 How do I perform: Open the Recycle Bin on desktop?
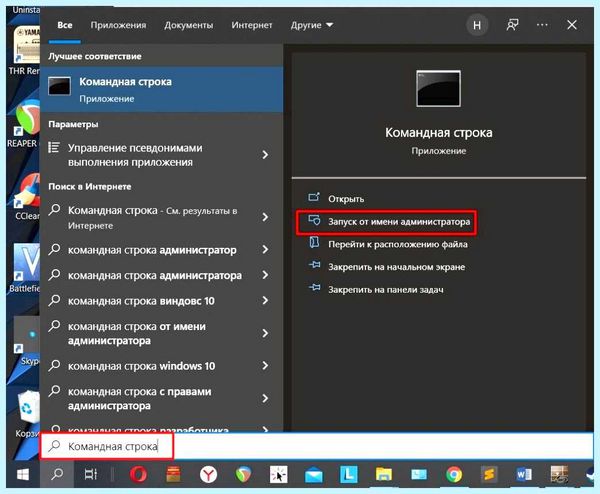27,413
